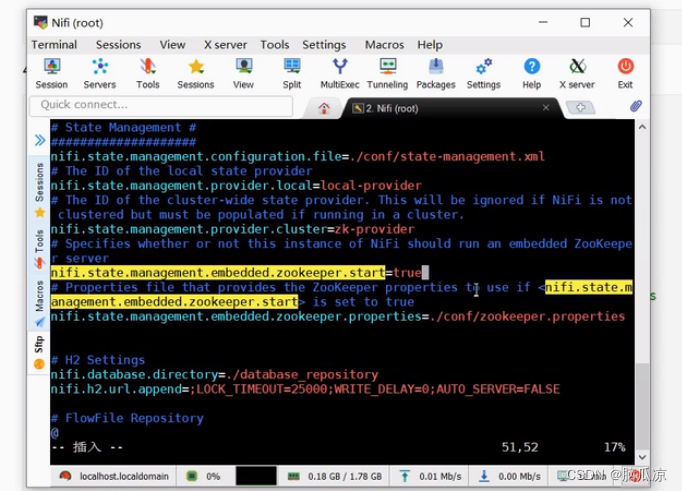The image size is (682, 491).
Task: Click the zk-provider cluster provider line
Action: point(232,229)
